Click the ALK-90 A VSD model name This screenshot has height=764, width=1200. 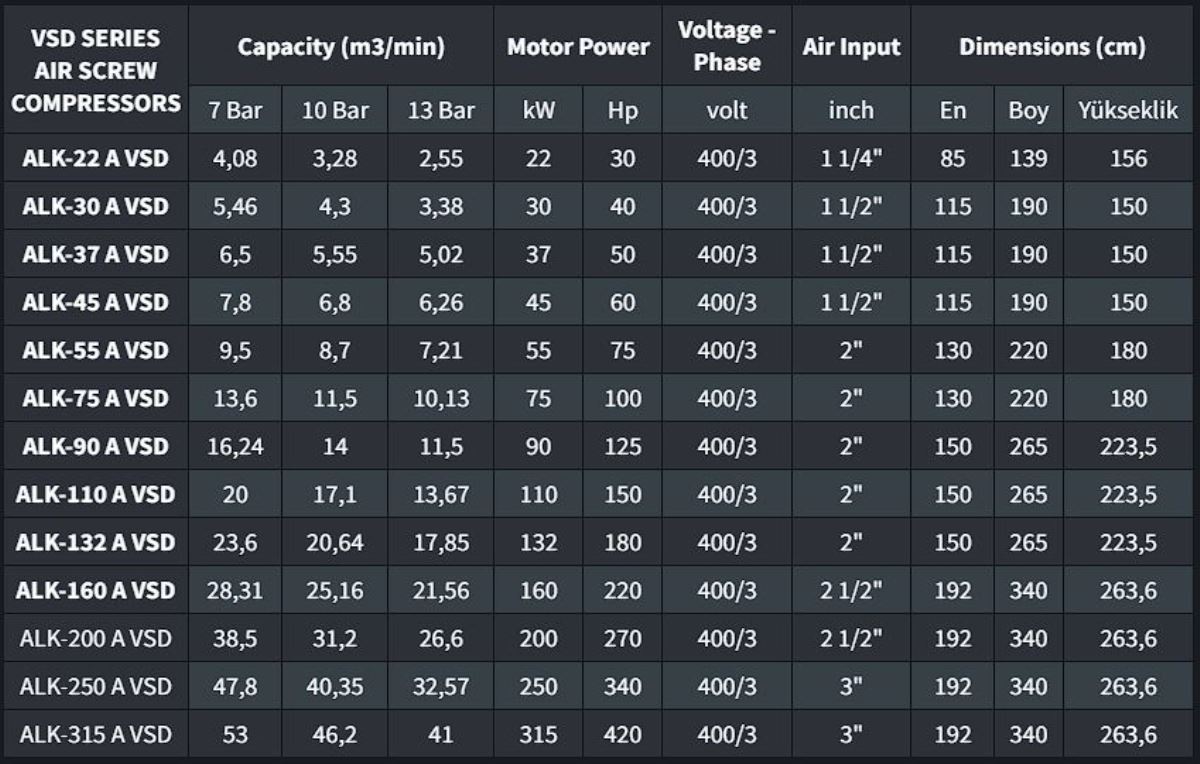[96, 446]
